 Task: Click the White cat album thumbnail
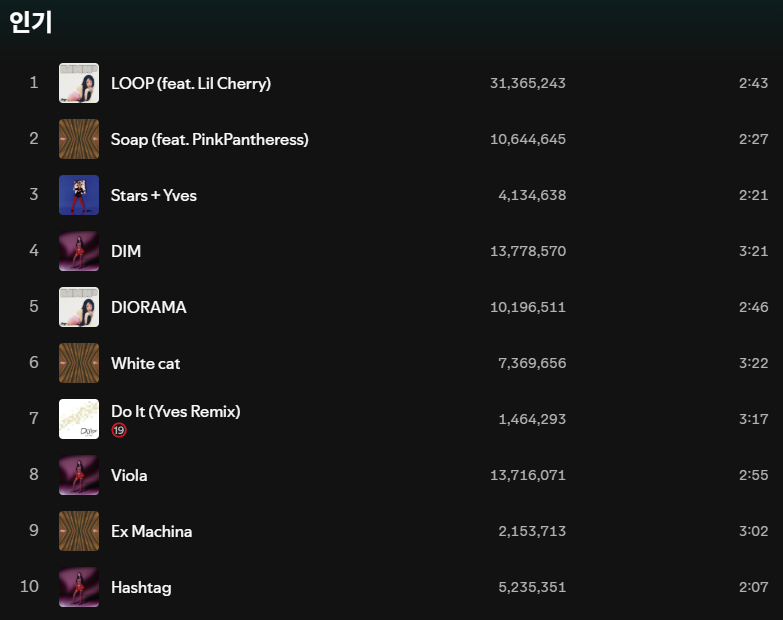[x=79, y=363]
